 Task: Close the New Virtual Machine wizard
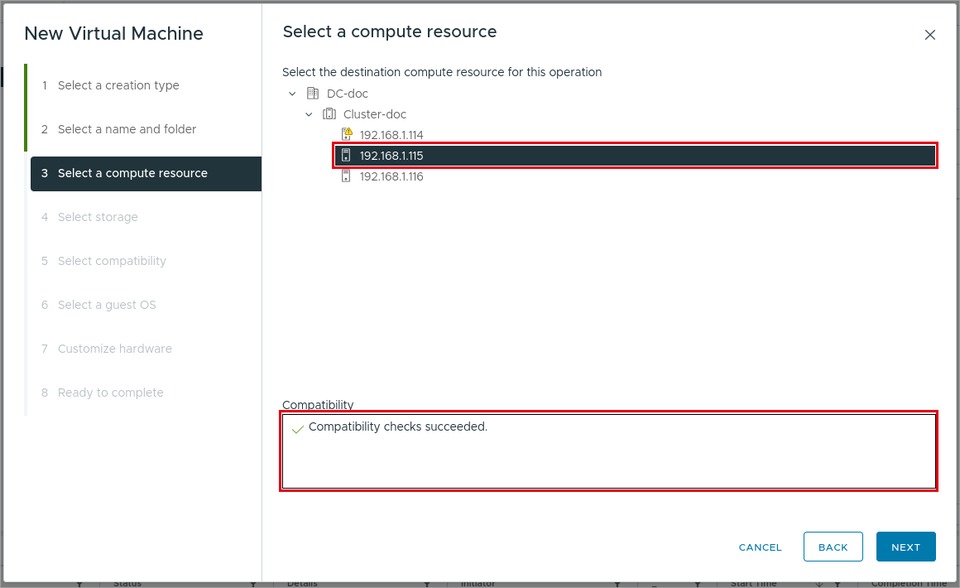coord(930,35)
